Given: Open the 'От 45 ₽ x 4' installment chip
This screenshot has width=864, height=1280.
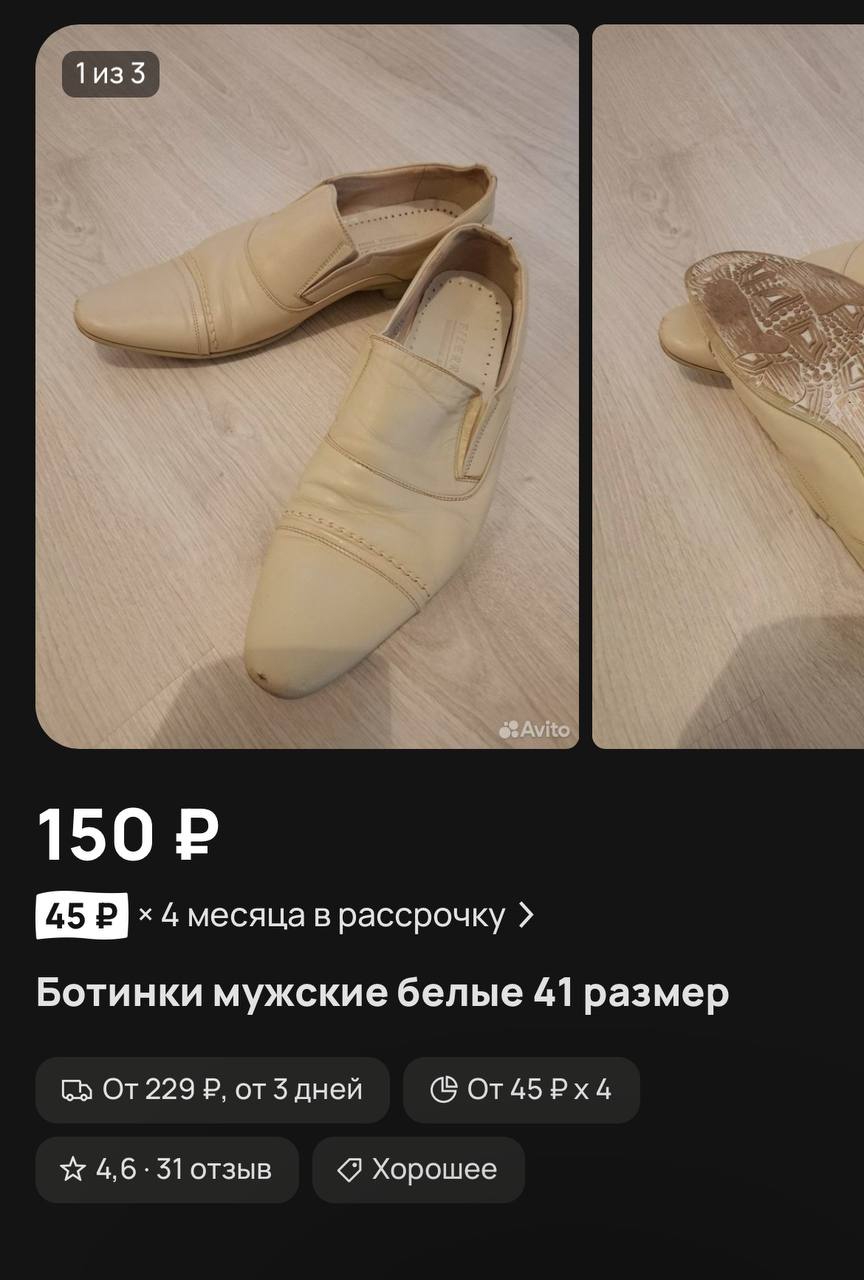Looking at the screenshot, I should (x=521, y=1090).
